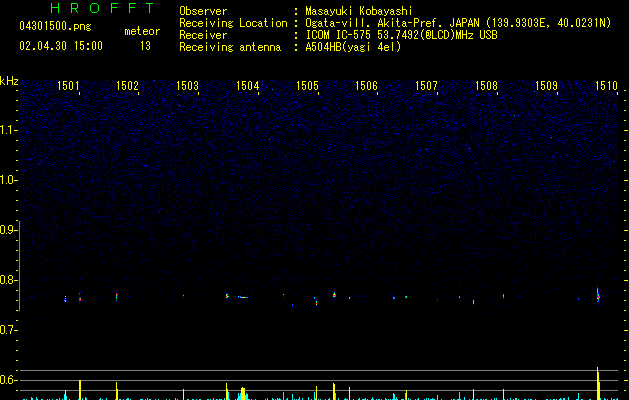This screenshot has height=400, width=629.
Task: Click the tallest yellow intensity spike near 1510
Action: (598, 383)
